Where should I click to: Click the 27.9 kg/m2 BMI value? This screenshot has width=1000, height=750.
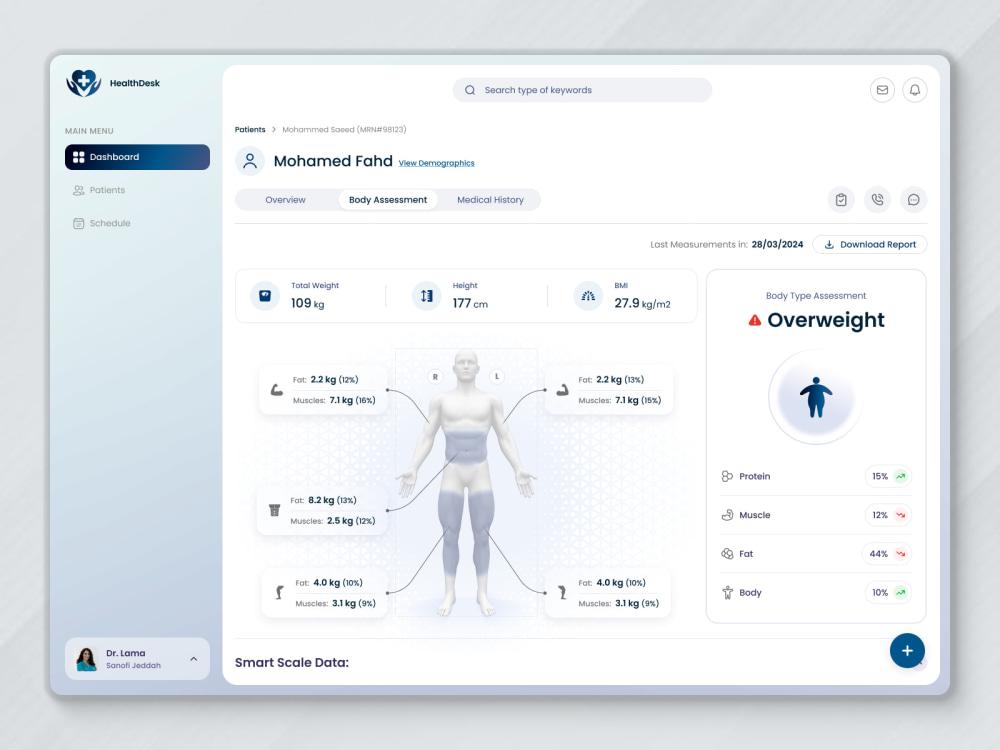click(642, 304)
